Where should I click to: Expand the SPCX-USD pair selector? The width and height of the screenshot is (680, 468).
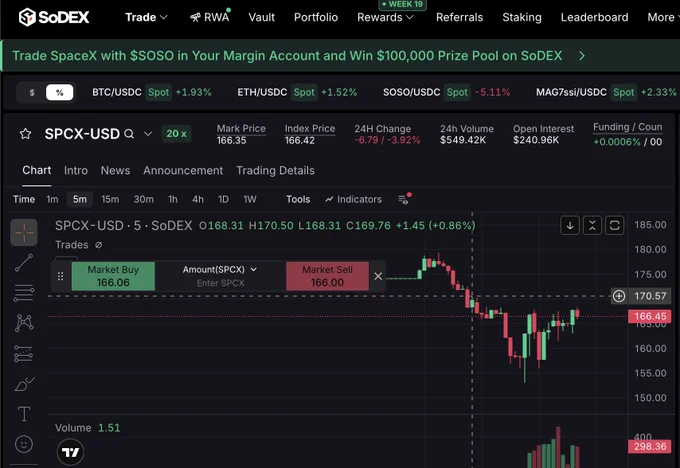(x=148, y=134)
